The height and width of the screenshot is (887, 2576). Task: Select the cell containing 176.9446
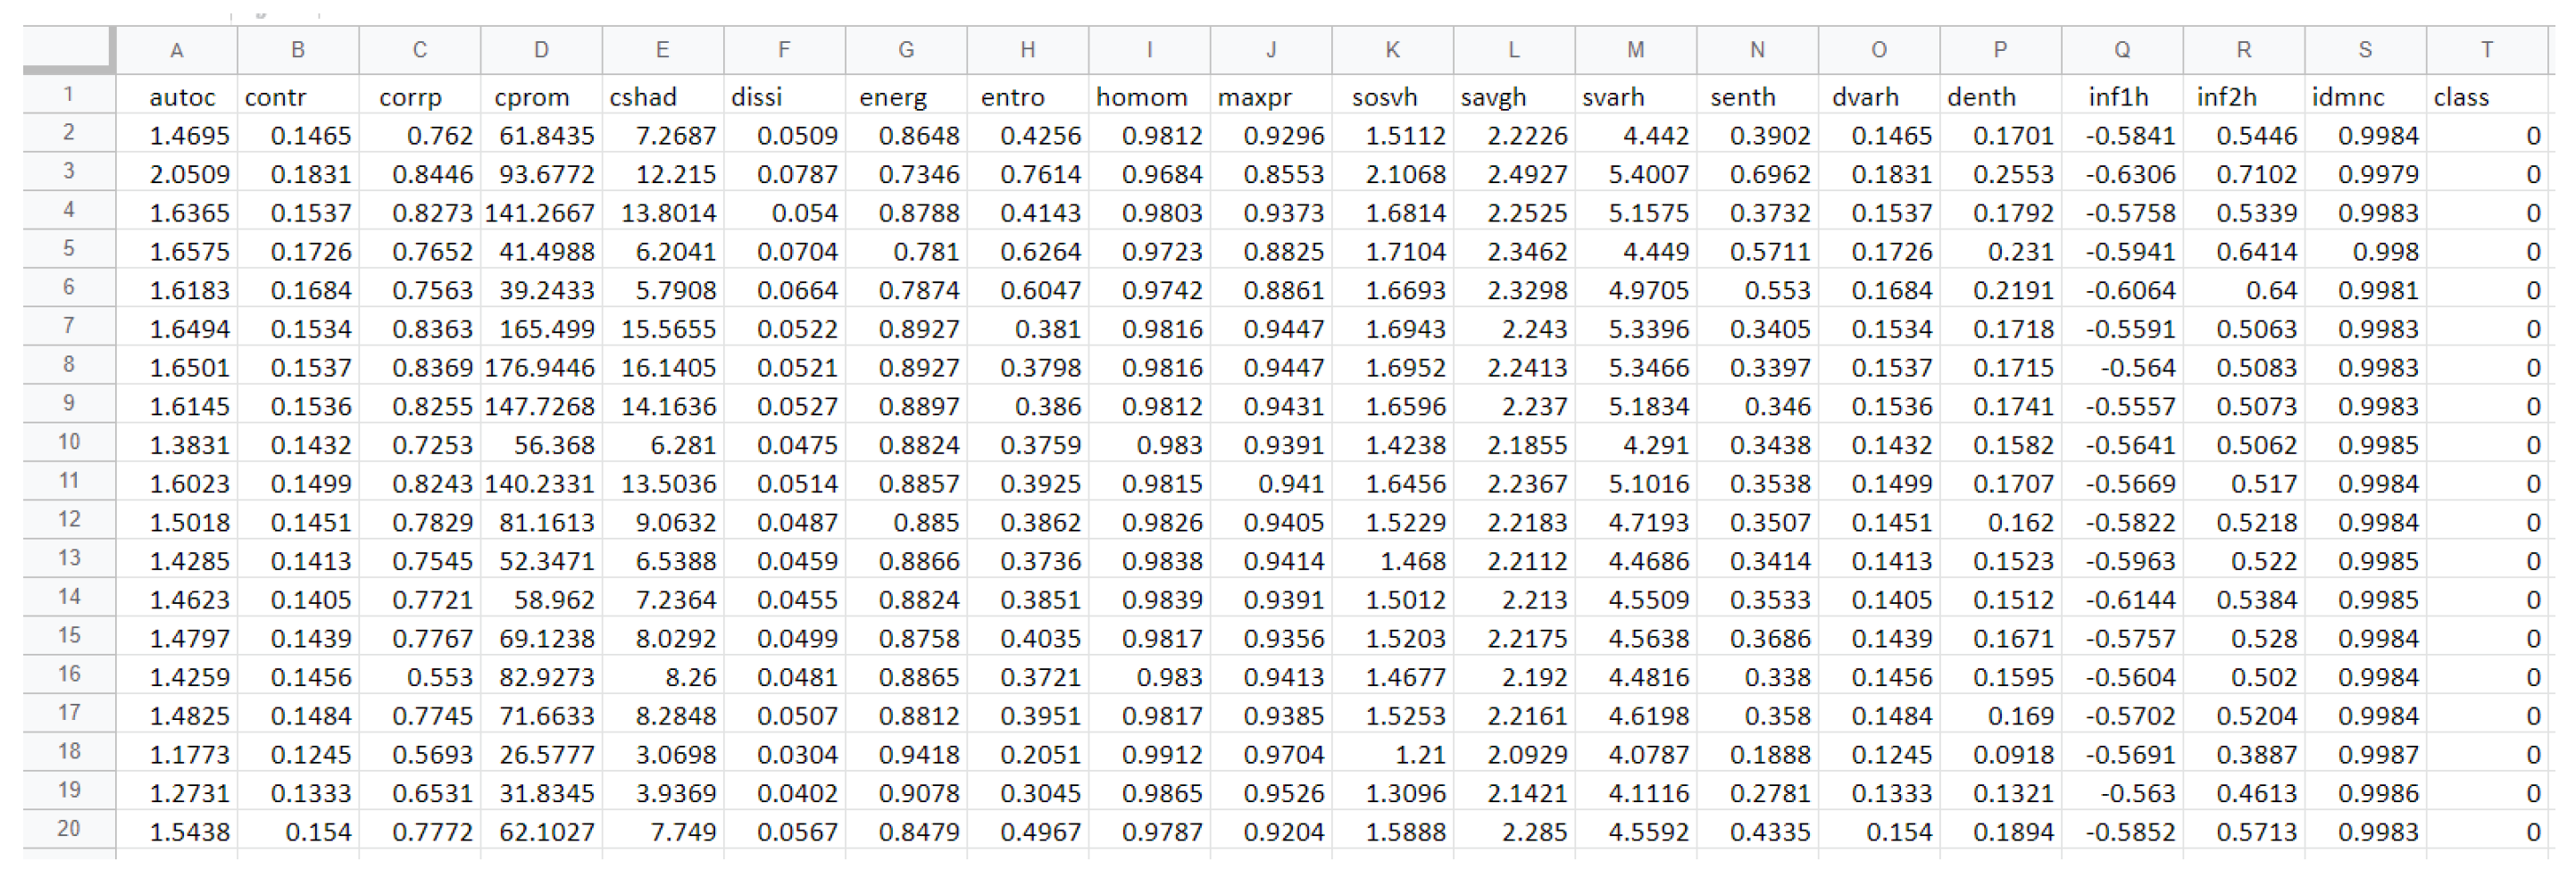click(540, 368)
